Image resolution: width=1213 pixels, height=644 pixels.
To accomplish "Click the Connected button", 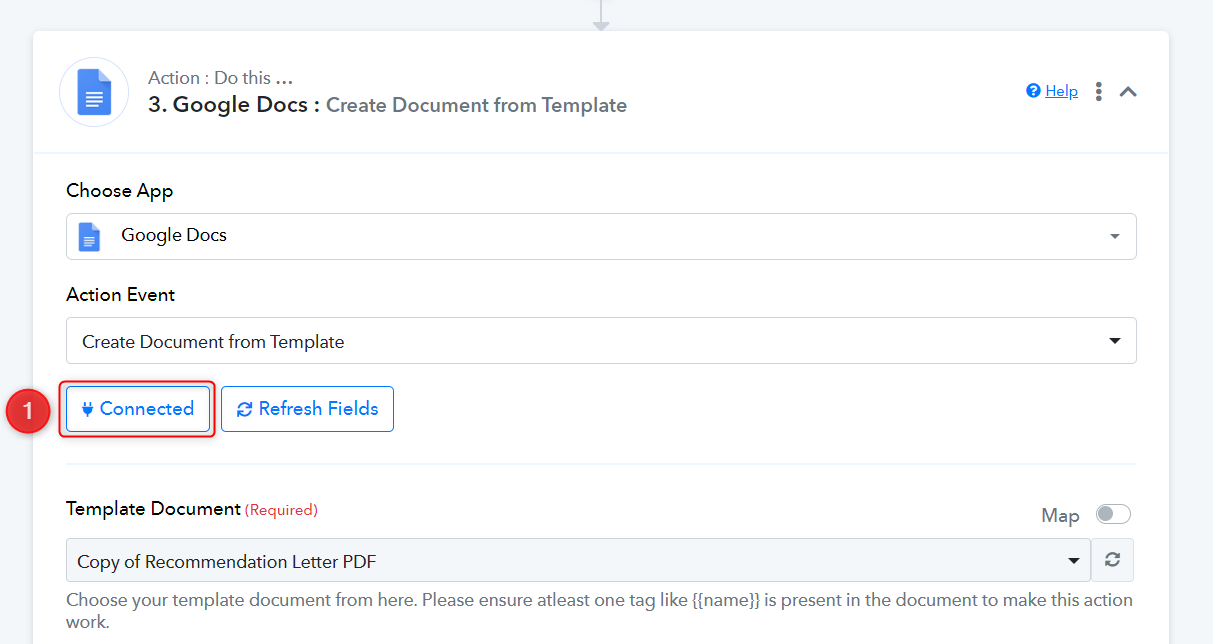I will click(138, 409).
